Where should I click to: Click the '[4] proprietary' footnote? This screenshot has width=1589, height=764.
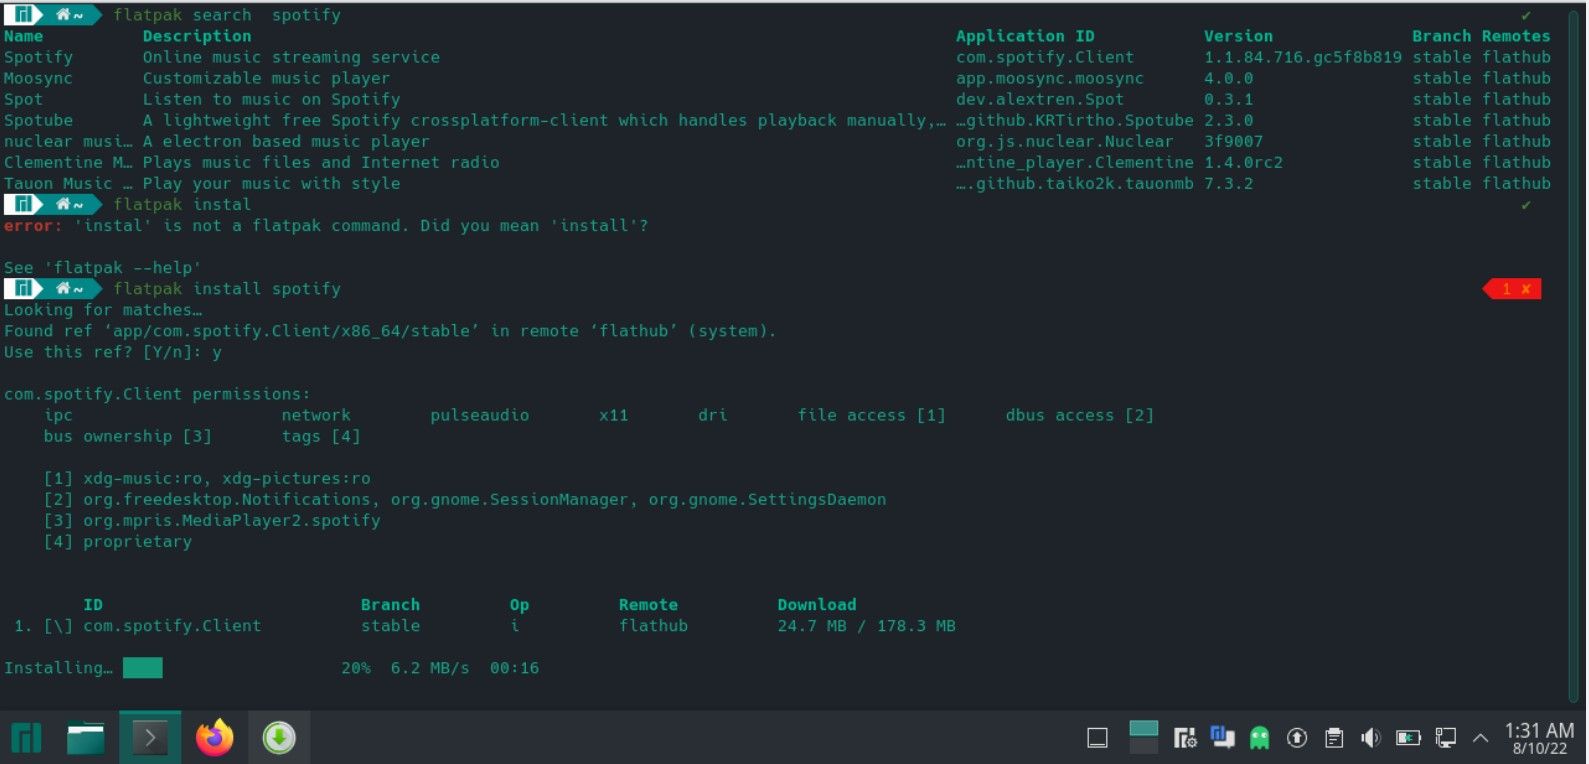click(118, 541)
